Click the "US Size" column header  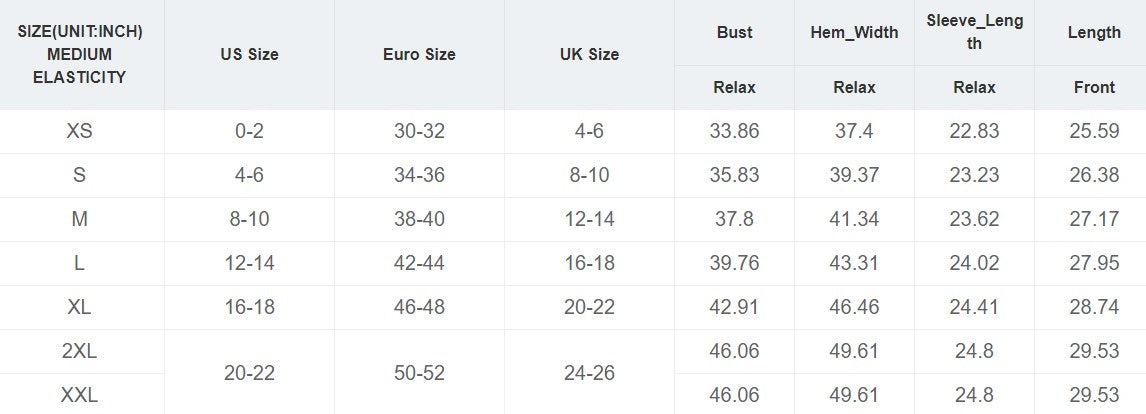coord(249,54)
